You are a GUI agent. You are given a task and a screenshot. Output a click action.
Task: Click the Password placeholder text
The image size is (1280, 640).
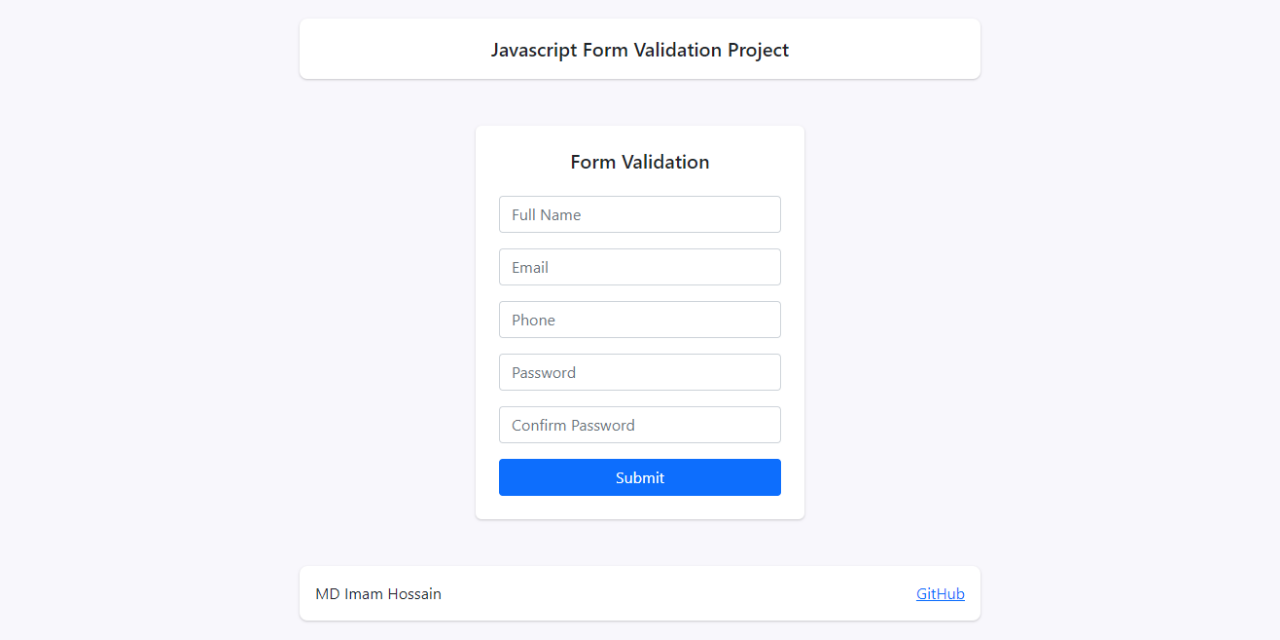click(543, 373)
